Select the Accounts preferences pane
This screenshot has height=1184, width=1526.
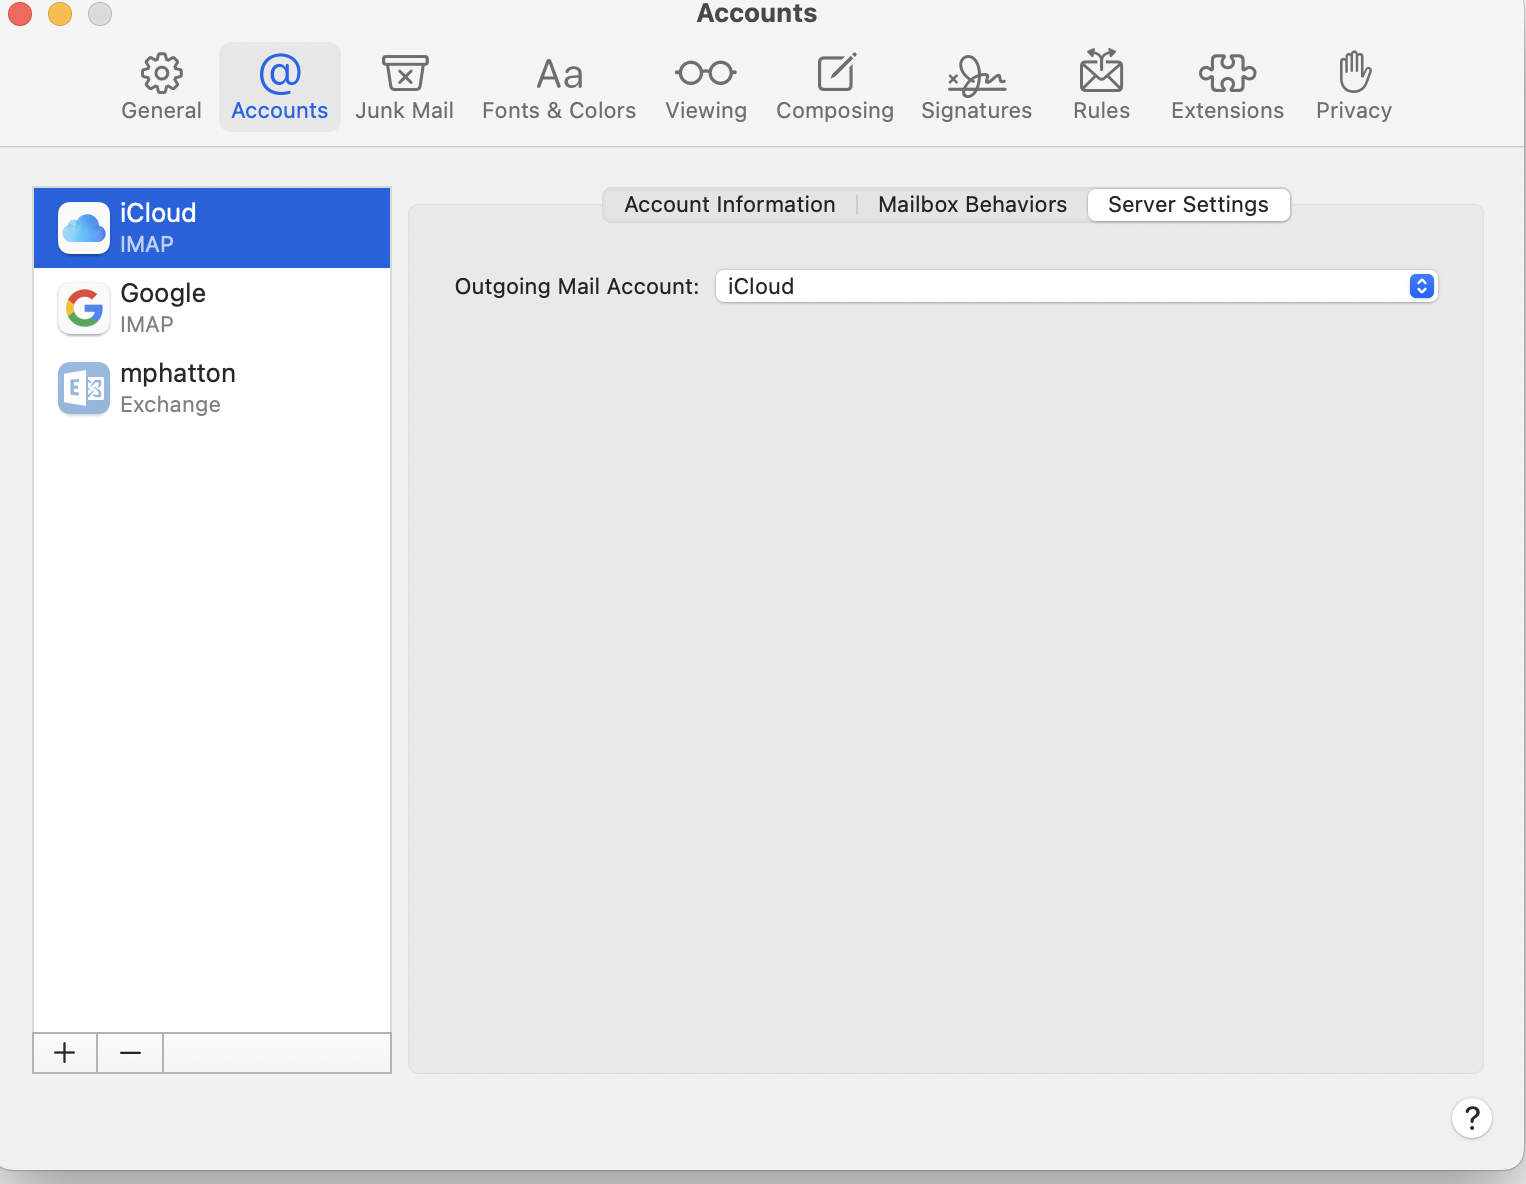point(280,87)
